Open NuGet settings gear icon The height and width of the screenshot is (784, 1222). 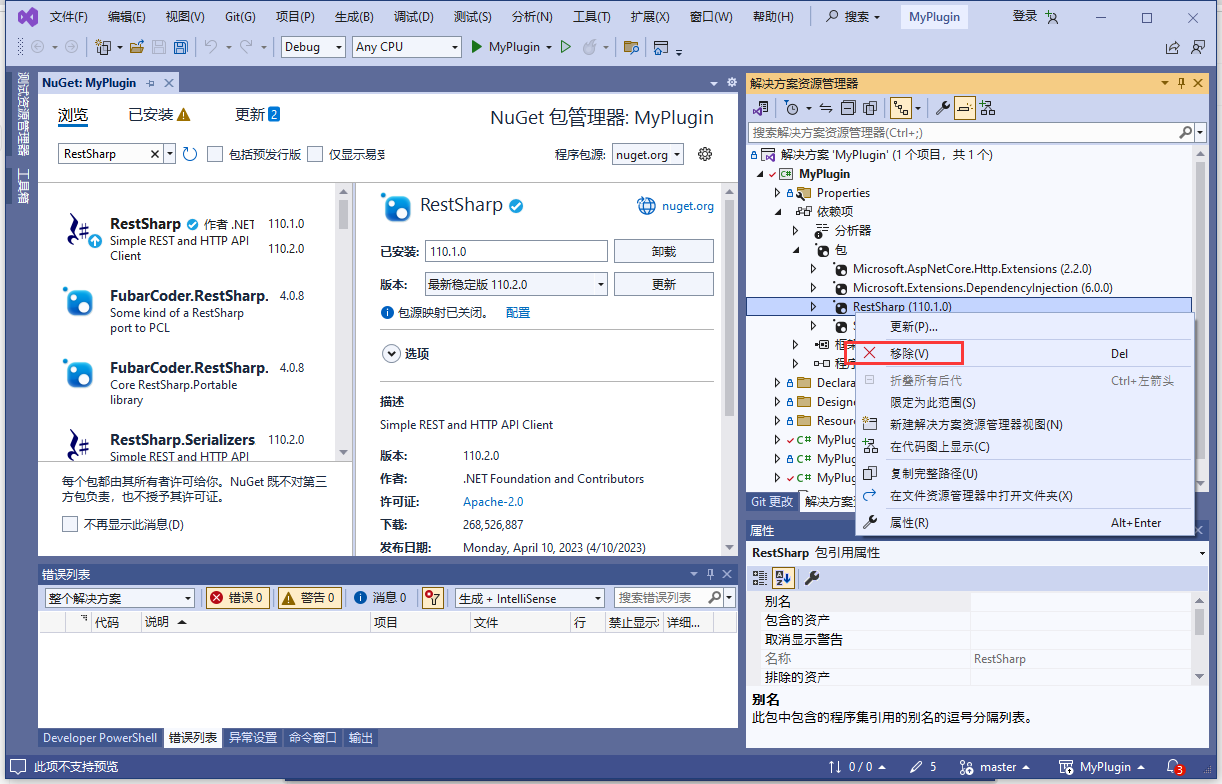705,154
